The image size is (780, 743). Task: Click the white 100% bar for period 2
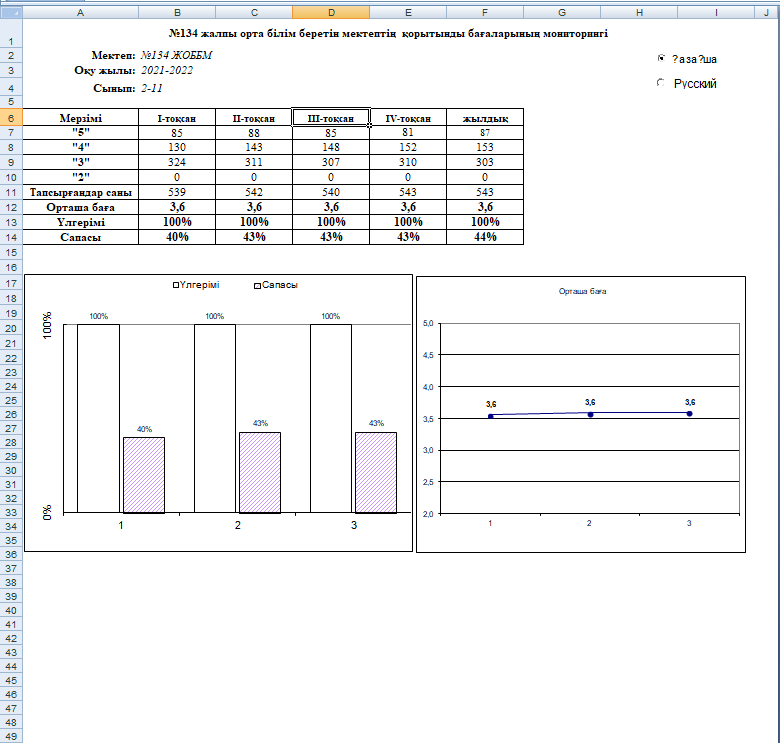(215, 418)
